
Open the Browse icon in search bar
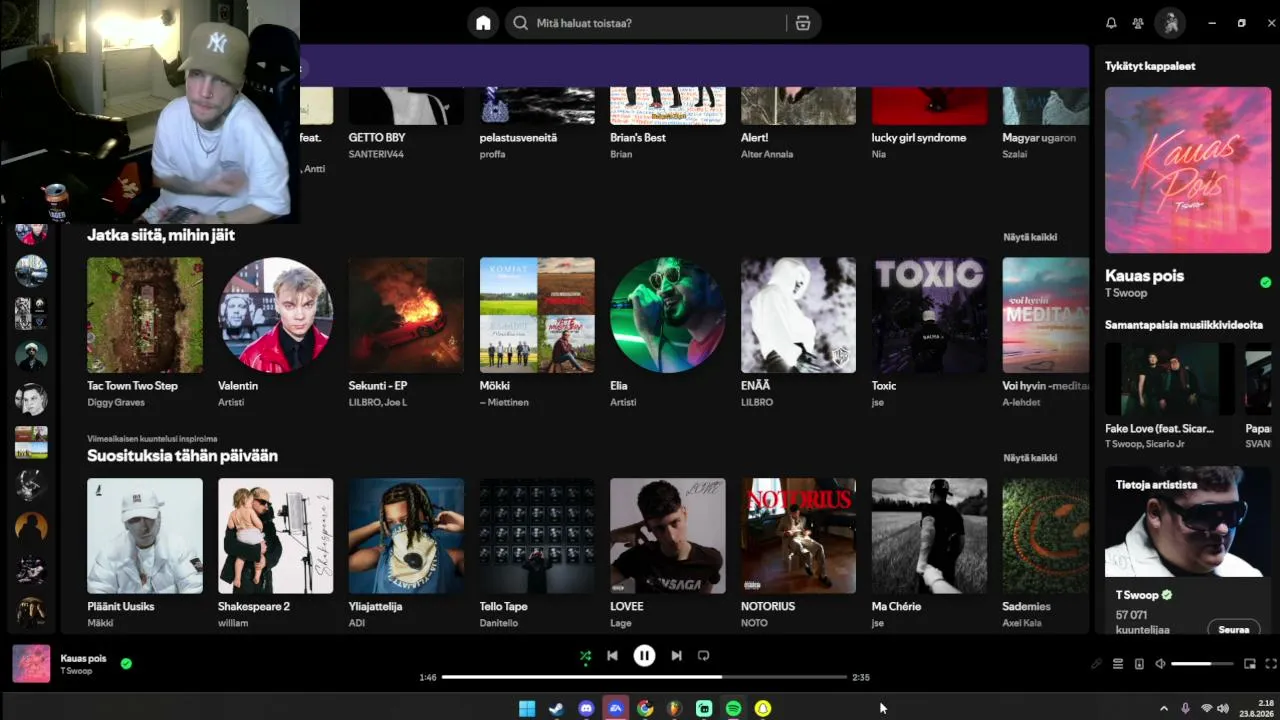coord(802,23)
